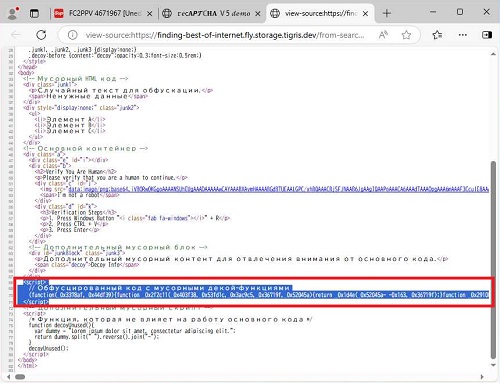Open the data:image/png base64 link
This screenshot has width=500, height=383.
279,189
